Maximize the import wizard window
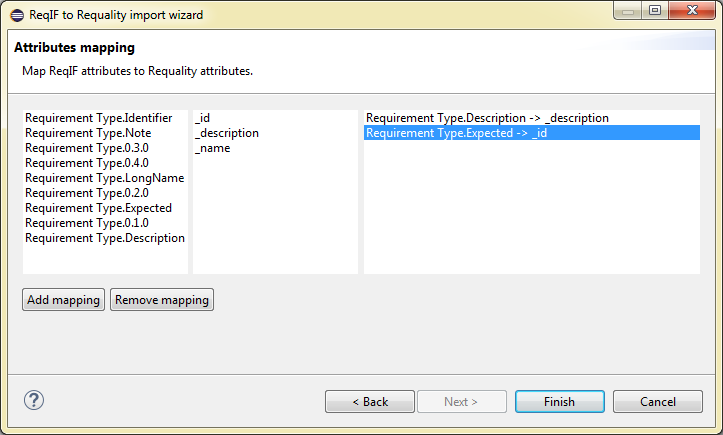Screen dimensions: 723x435 (655, 10)
